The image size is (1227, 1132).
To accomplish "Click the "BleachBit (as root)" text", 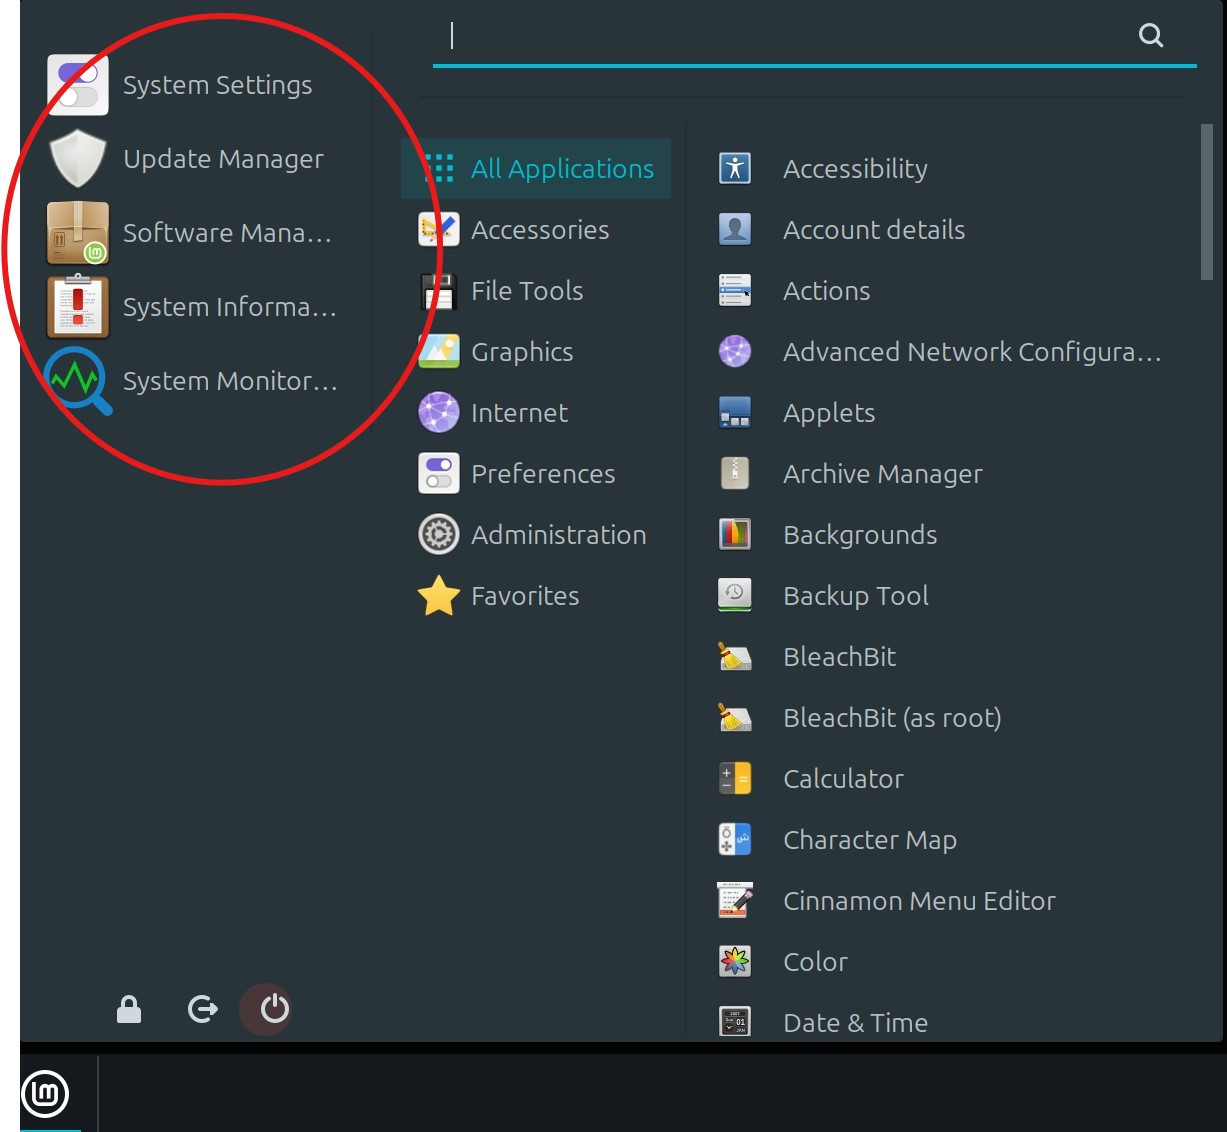I will pyautogui.click(x=892, y=718).
